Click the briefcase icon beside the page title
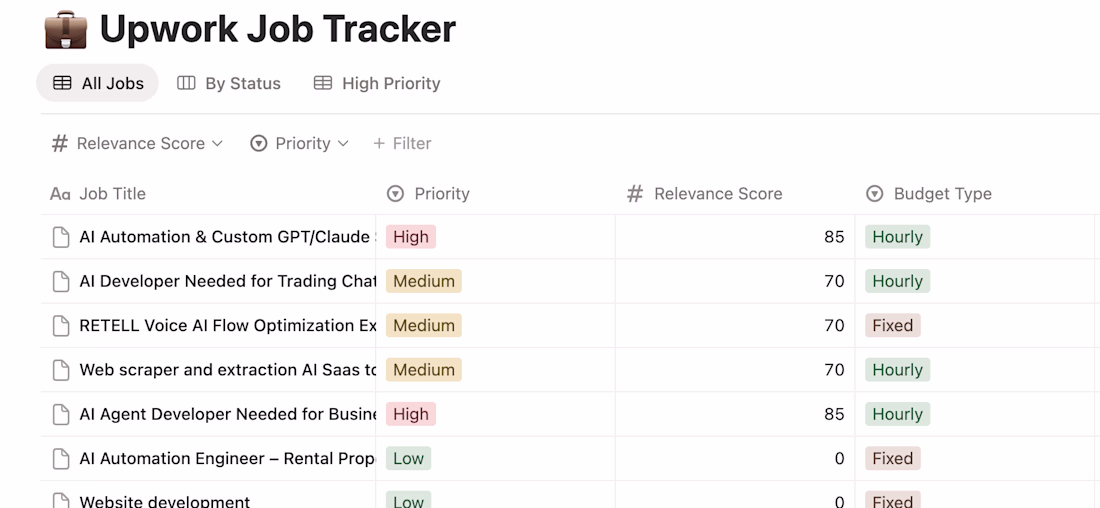 66,30
